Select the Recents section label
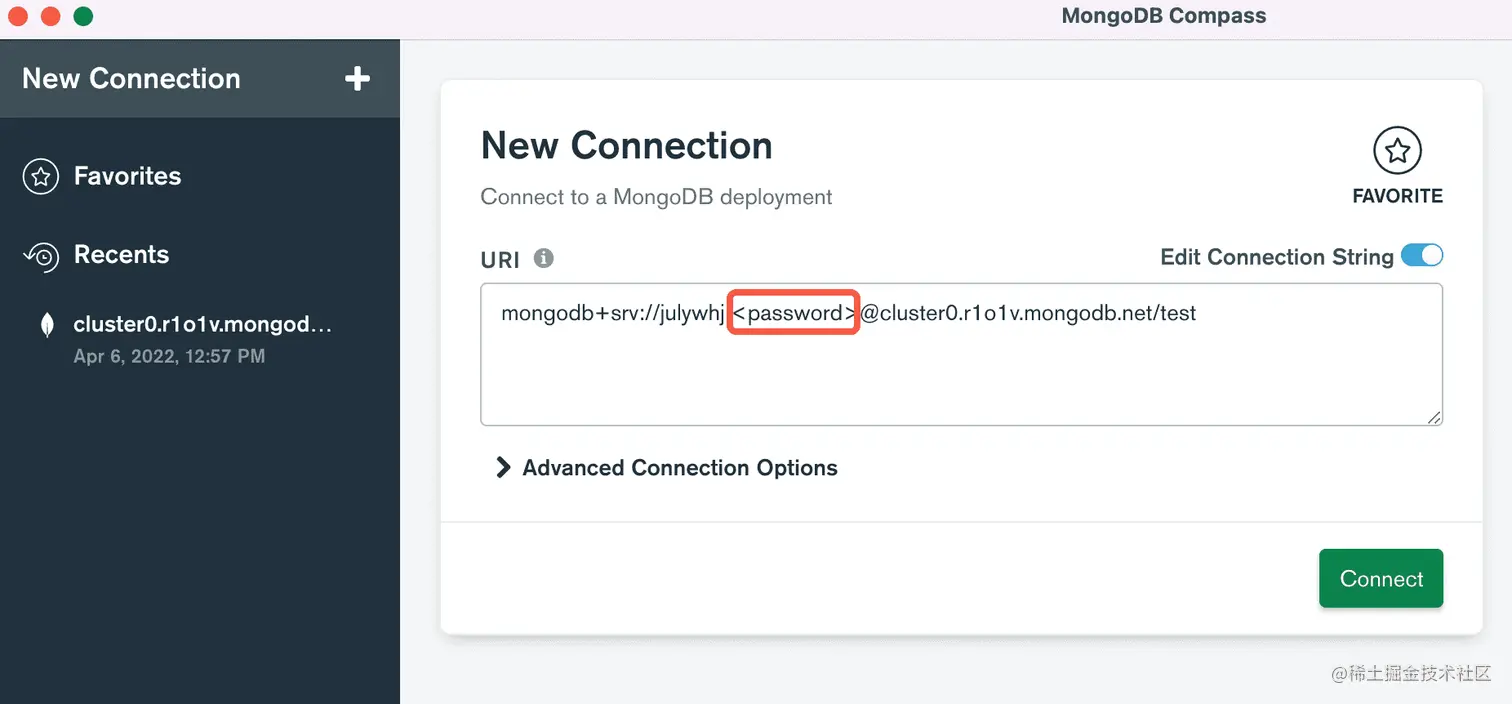The image size is (1512, 704). (121, 255)
